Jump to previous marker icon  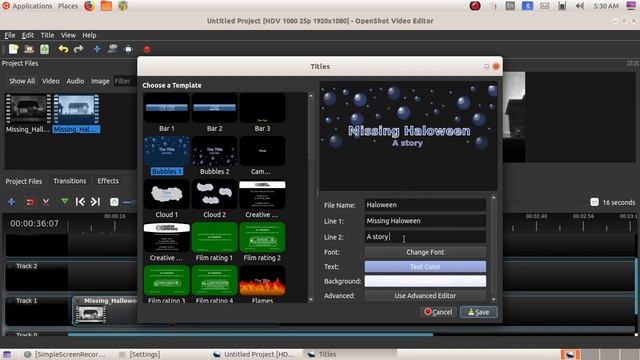pyautogui.click(x=80, y=202)
